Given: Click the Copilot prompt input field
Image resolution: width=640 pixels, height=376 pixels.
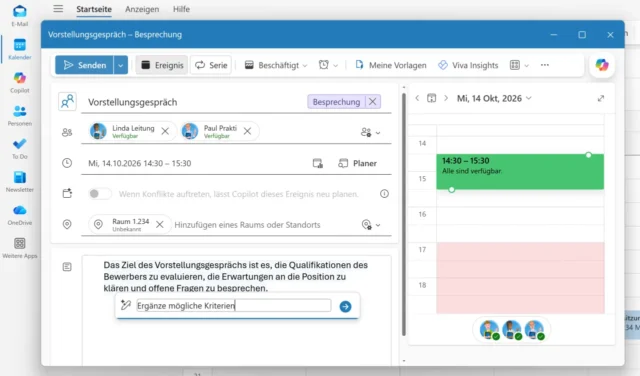Looking at the screenshot, I should 233,305.
